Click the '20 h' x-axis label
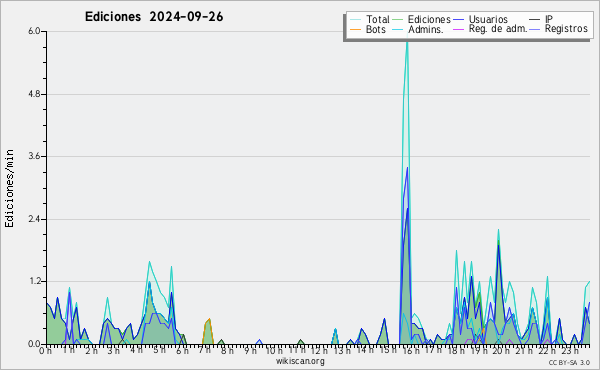This screenshot has width=600, height=370. [501, 350]
